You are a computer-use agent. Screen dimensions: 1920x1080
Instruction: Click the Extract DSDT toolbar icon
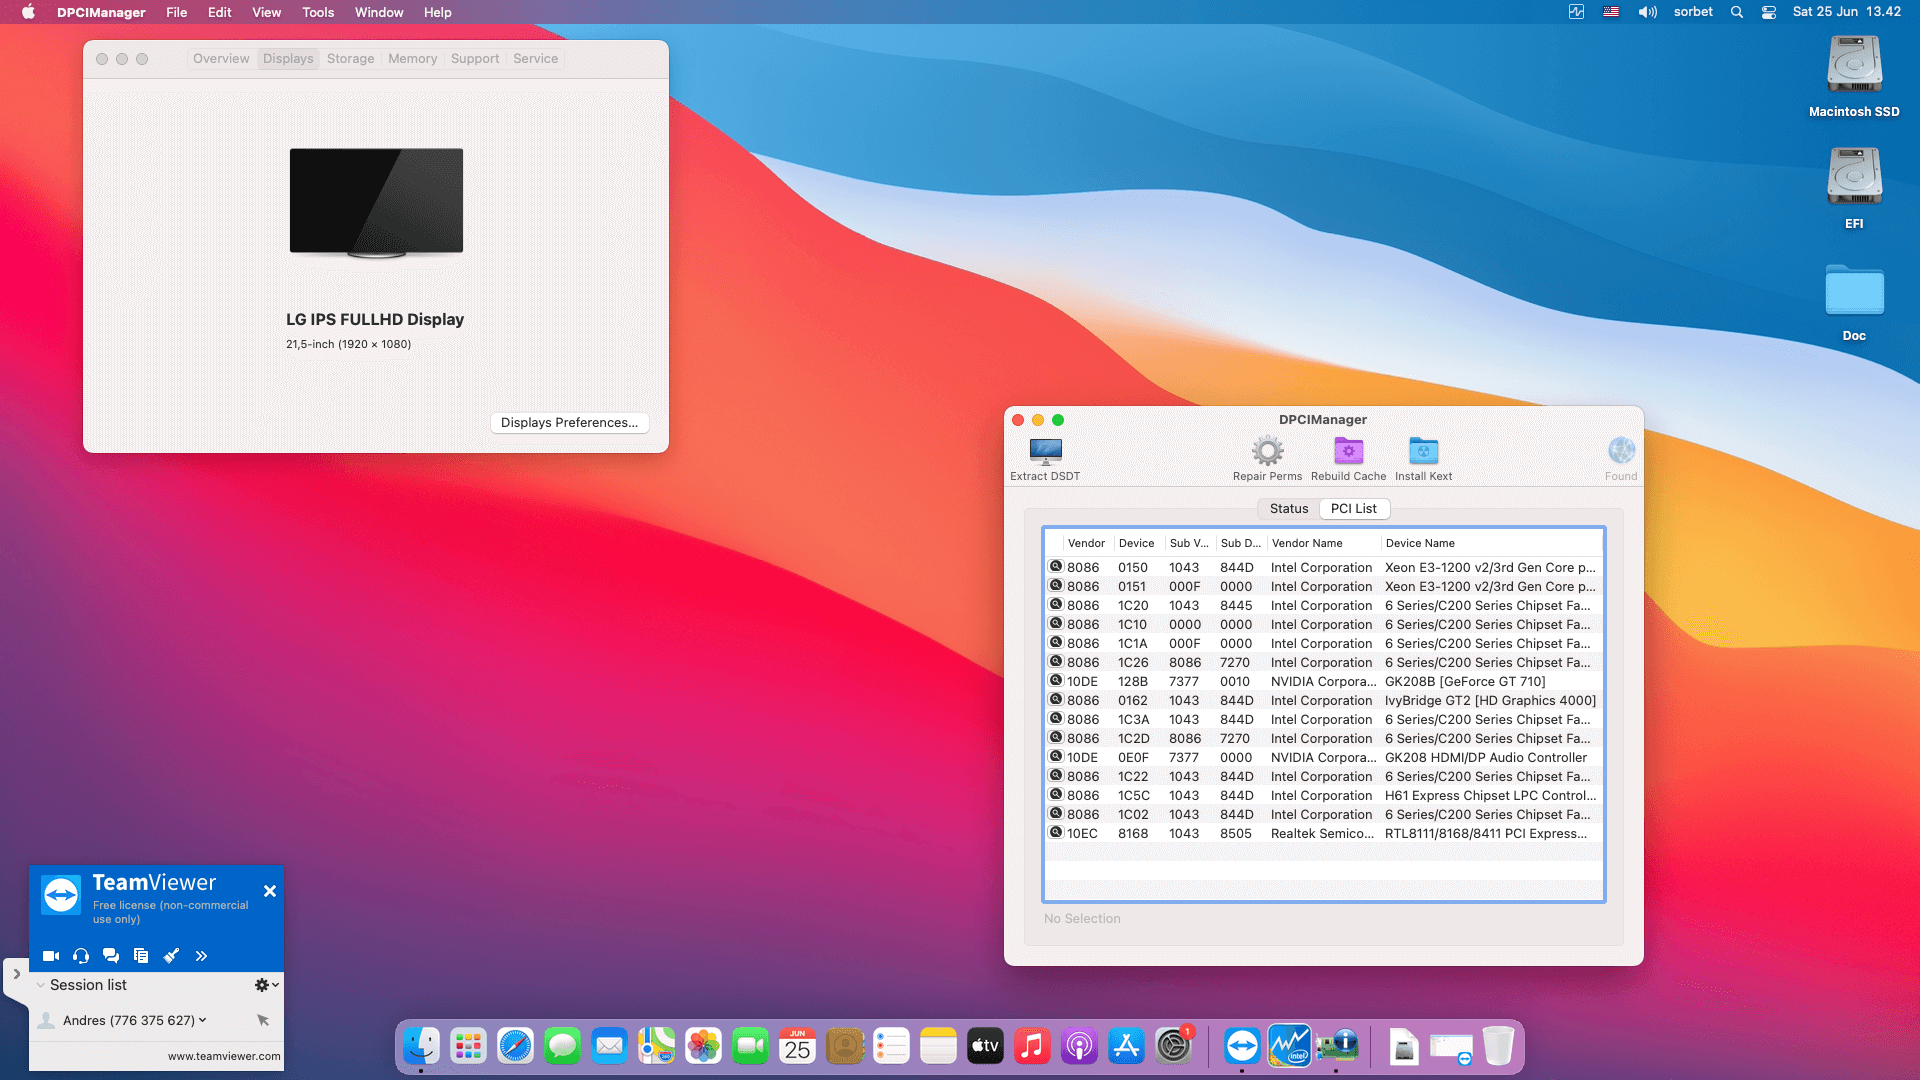coord(1045,452)
